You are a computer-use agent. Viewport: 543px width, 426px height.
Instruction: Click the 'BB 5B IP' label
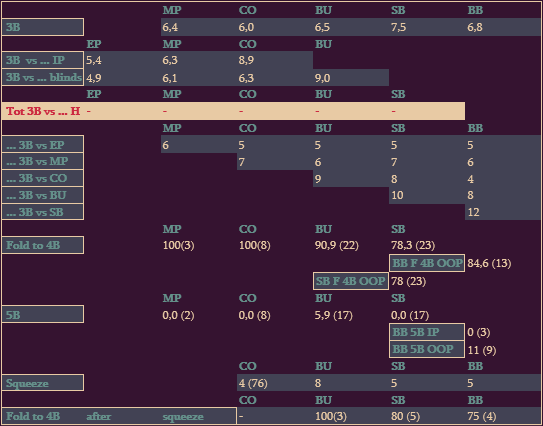coord(427,332)
